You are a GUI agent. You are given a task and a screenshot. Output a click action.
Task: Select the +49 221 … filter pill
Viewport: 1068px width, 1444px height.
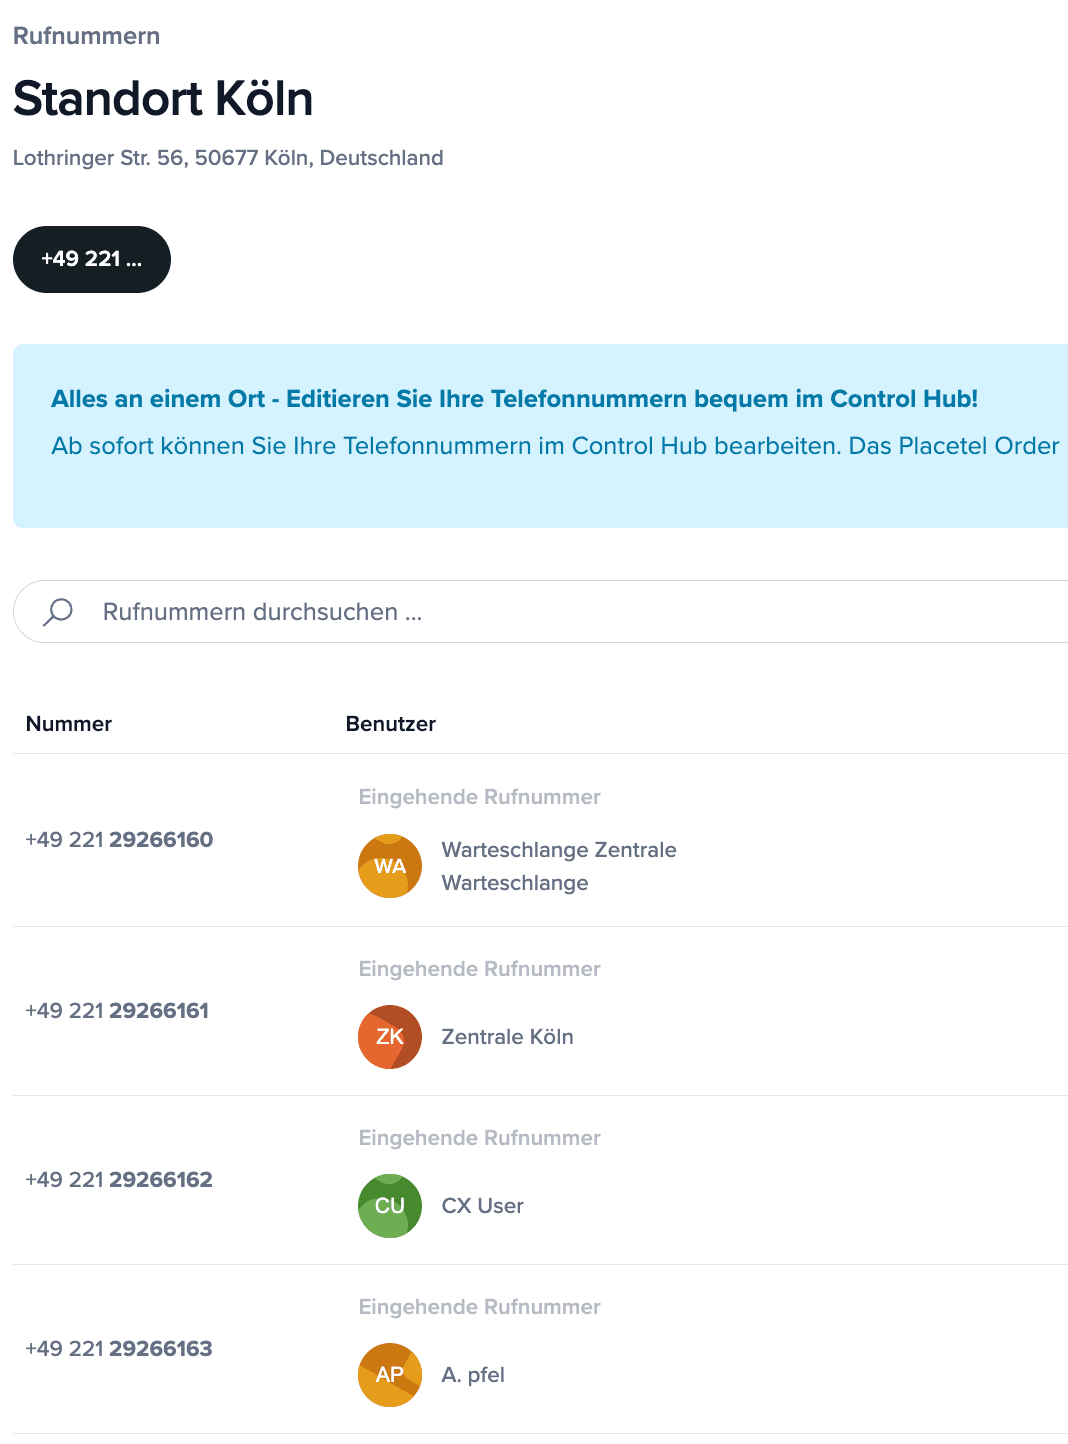92,259
